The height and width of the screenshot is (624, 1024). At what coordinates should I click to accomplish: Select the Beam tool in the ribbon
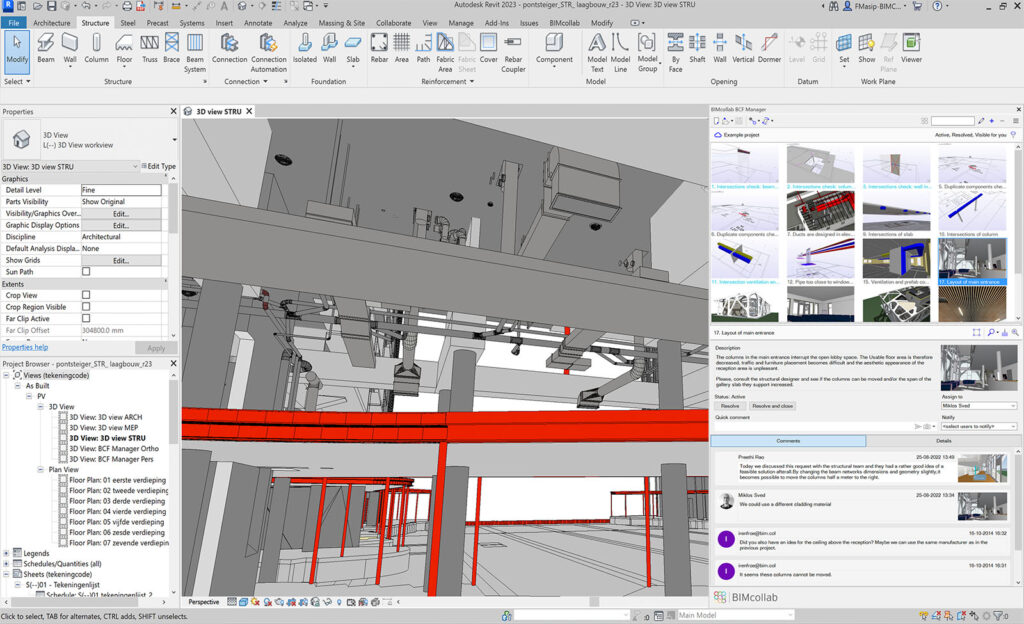(46, 48)
